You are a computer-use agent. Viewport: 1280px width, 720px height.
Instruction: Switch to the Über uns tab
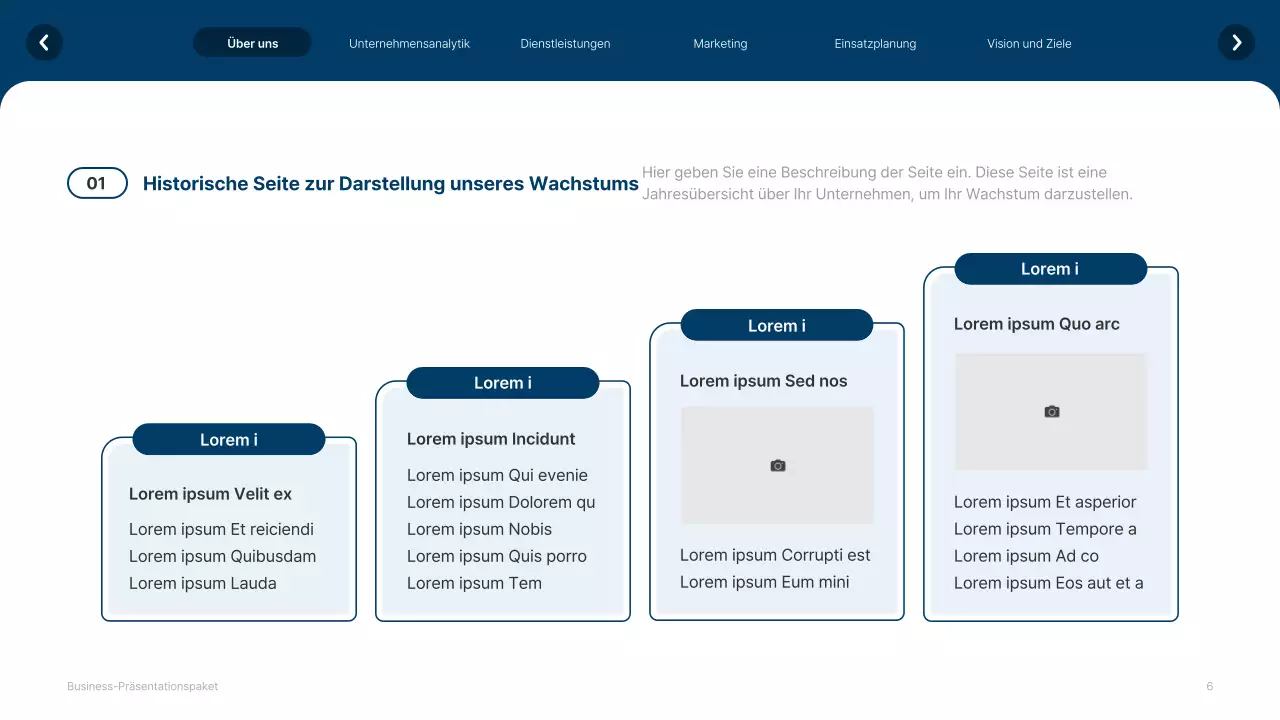[252, 43]
